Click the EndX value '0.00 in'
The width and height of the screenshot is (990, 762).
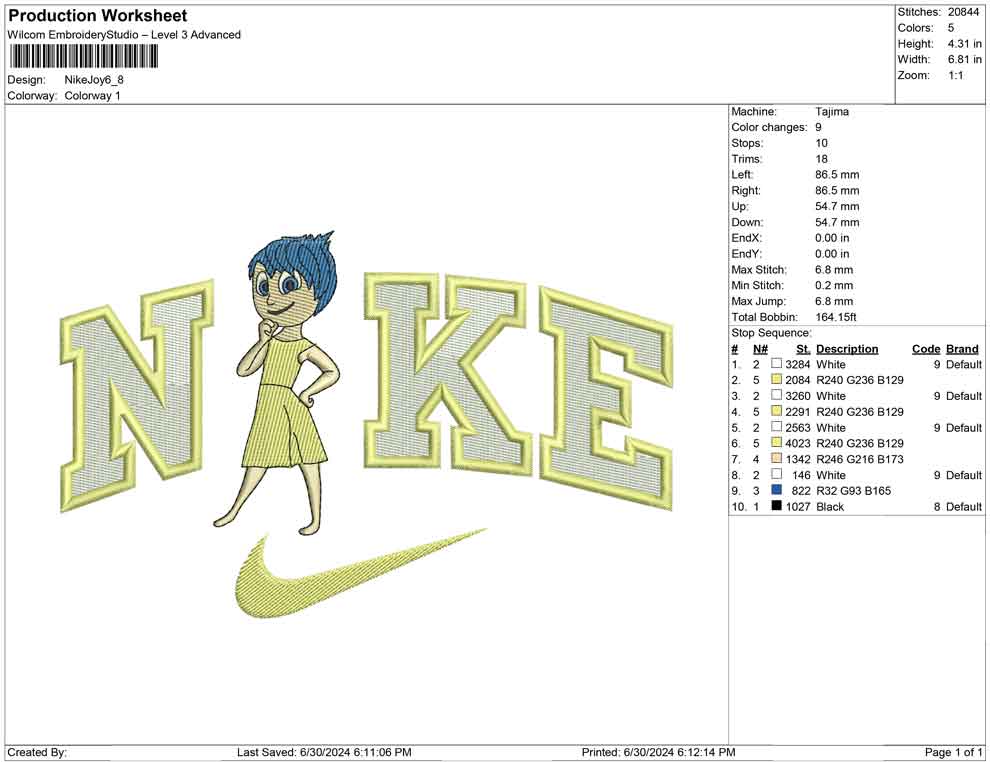click(x=832, y=237)
